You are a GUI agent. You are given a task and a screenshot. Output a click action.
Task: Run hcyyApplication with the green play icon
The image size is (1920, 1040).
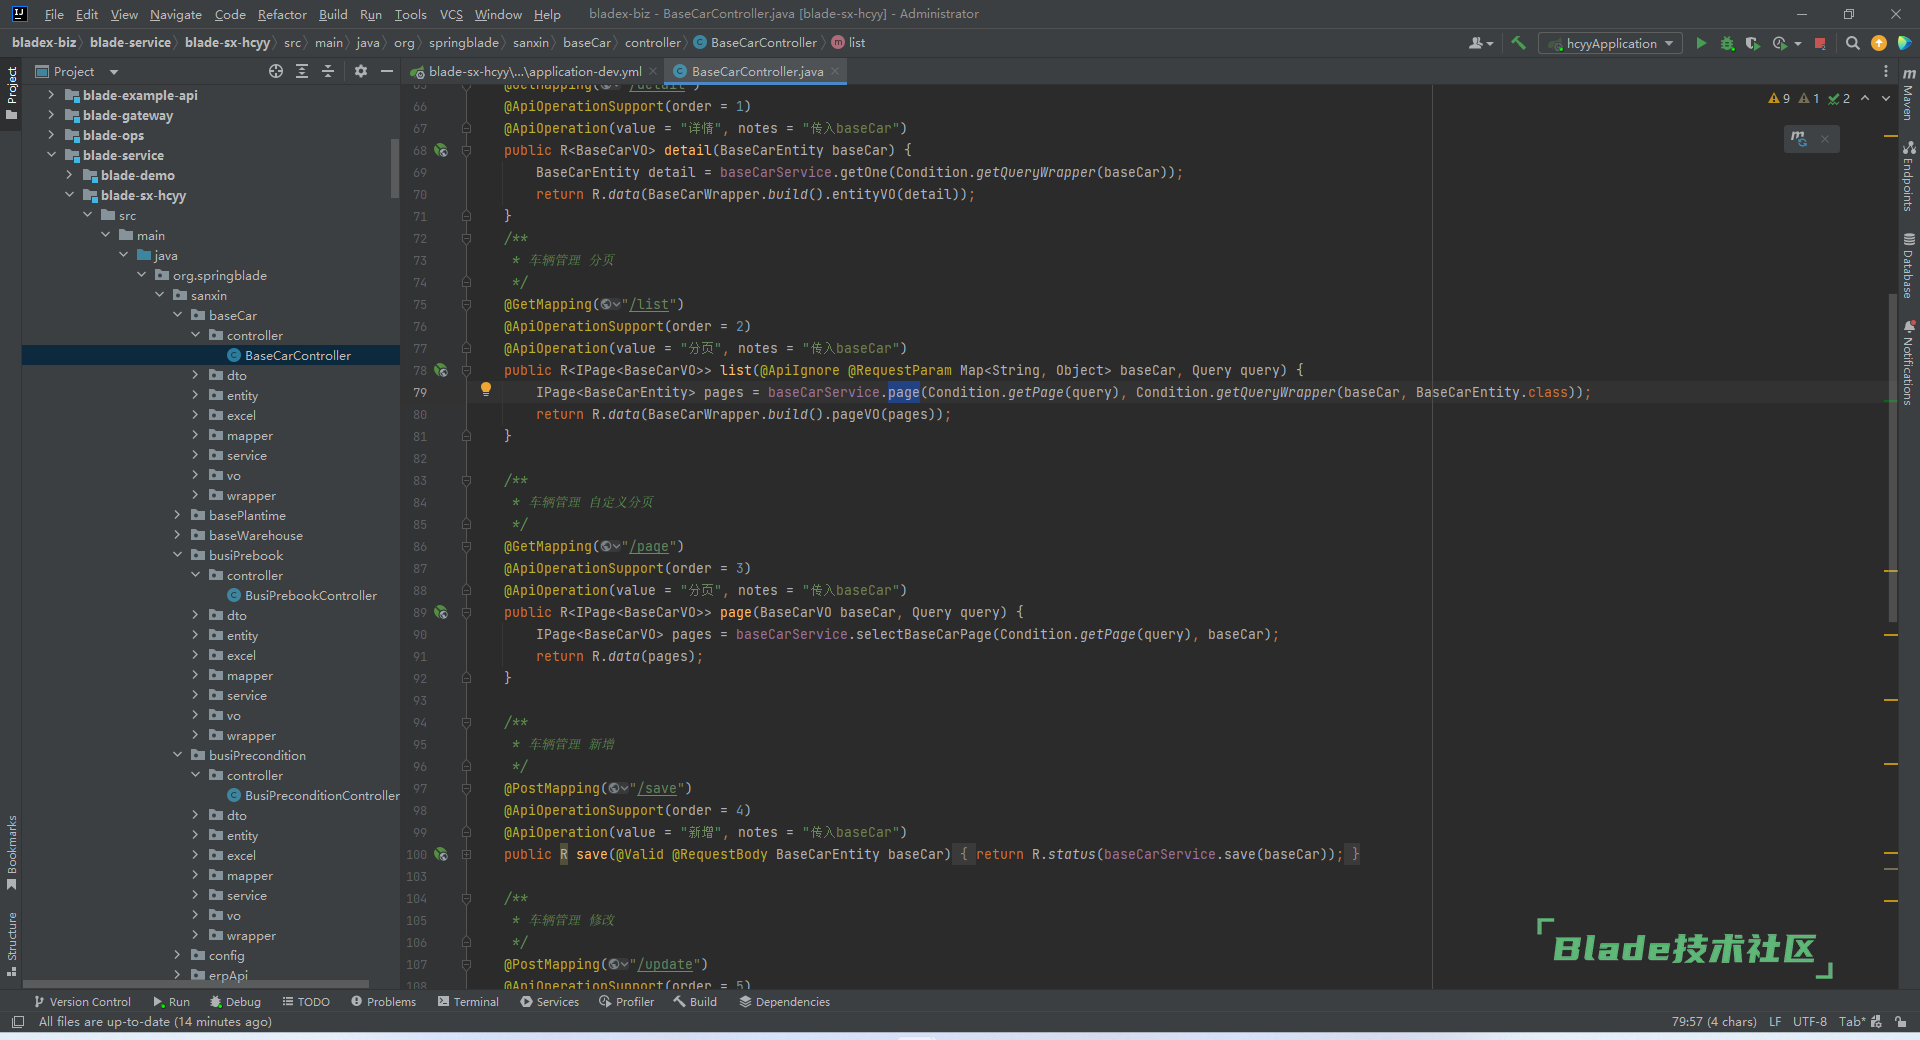pyautogui.click(x=1701, y=43)
